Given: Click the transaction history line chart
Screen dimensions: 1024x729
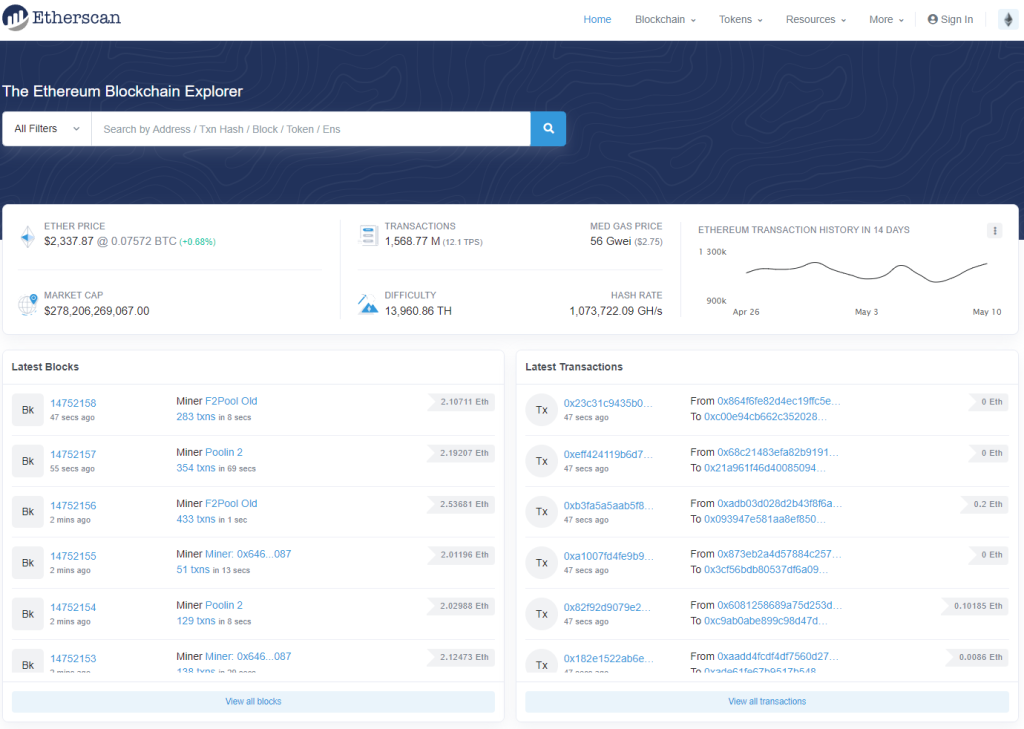Looking at the screenshot, I should click(866, 272).
